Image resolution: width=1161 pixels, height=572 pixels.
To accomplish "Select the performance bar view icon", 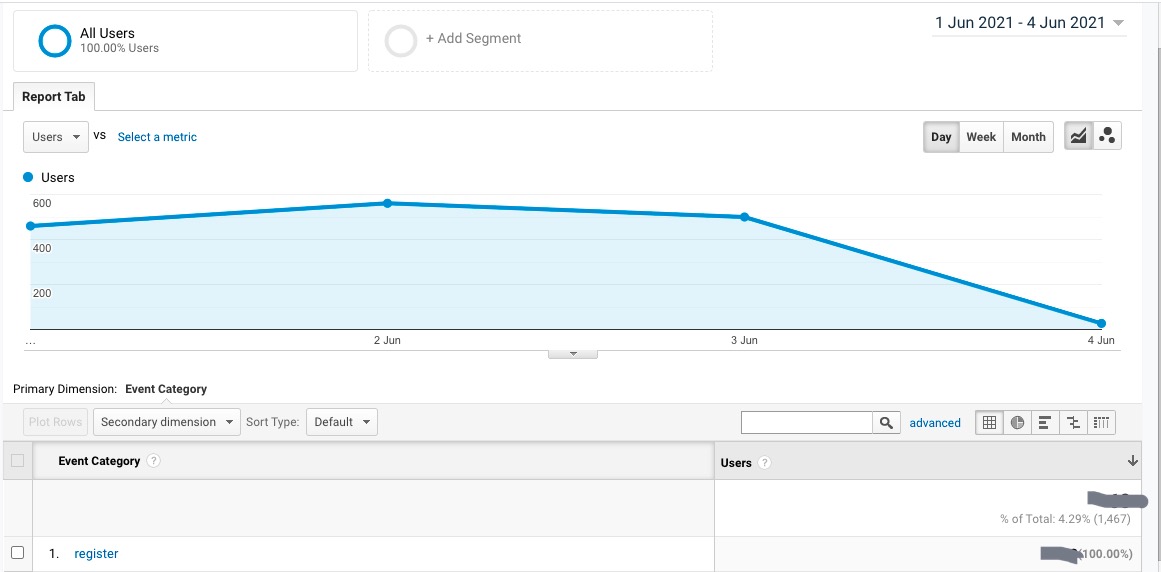I will point(1045,423).
